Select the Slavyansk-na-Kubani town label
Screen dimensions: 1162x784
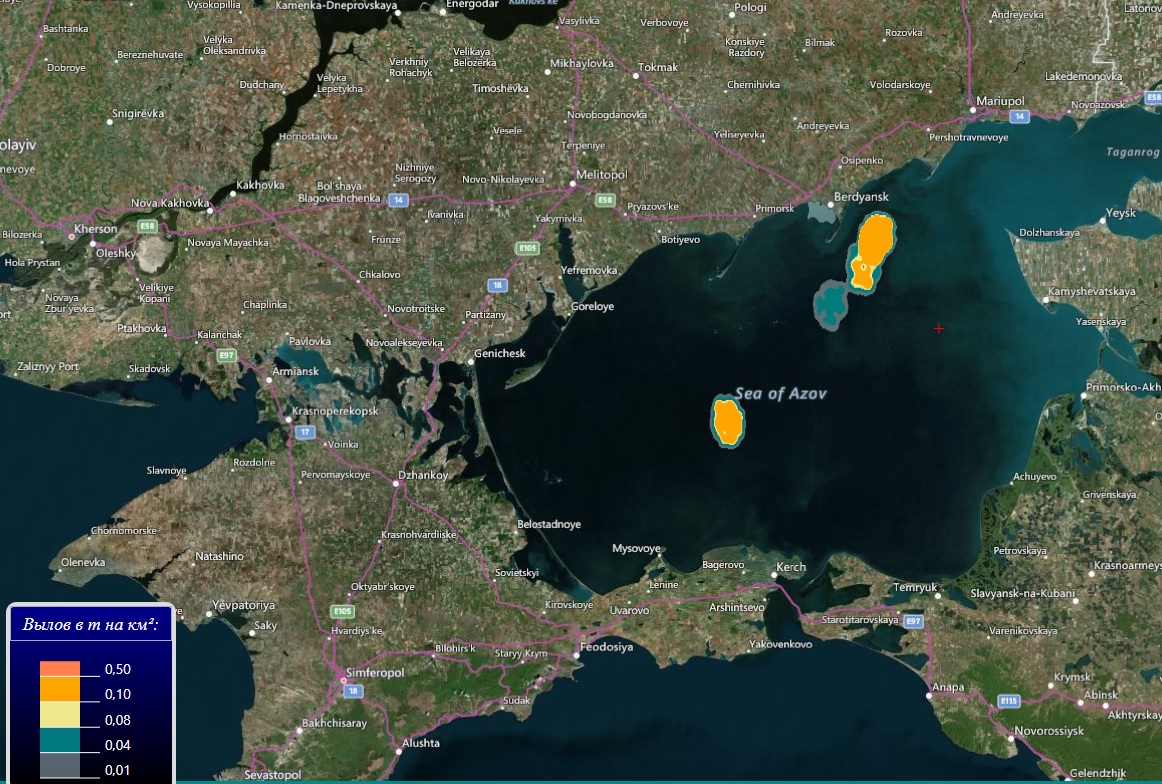point(1022,594)
